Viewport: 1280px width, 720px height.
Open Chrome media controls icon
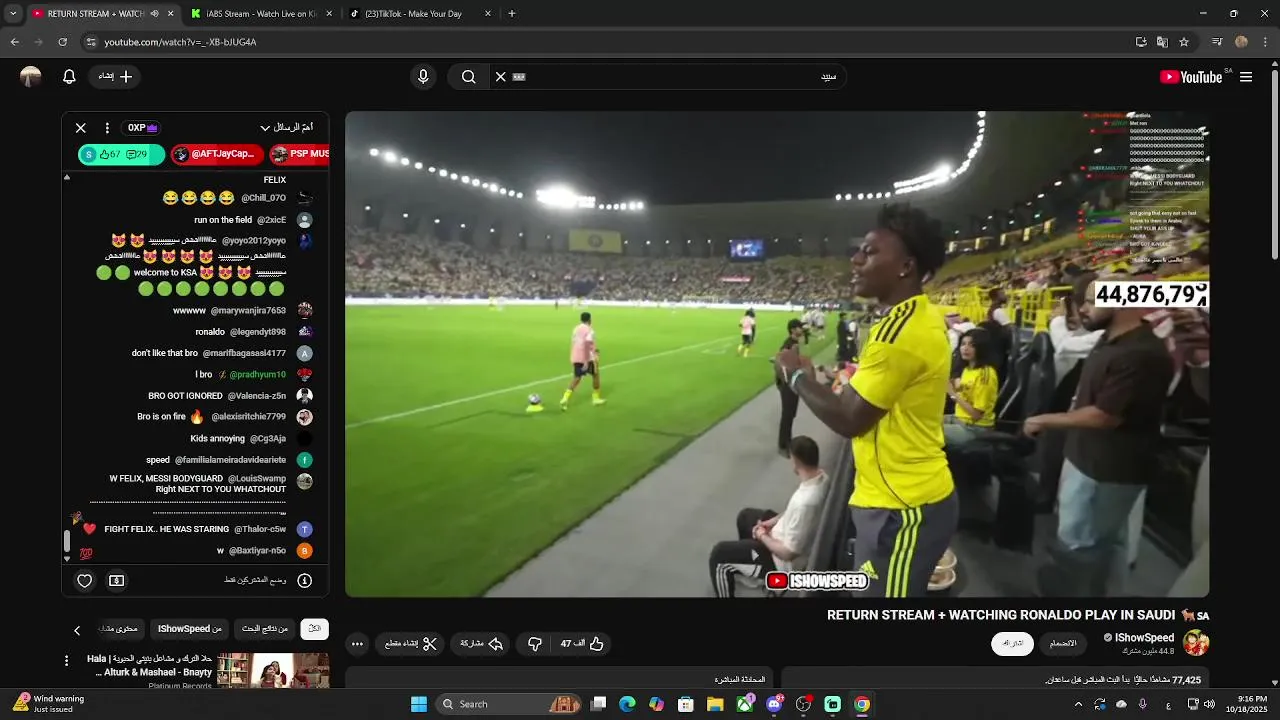(x=1217, y=42)
